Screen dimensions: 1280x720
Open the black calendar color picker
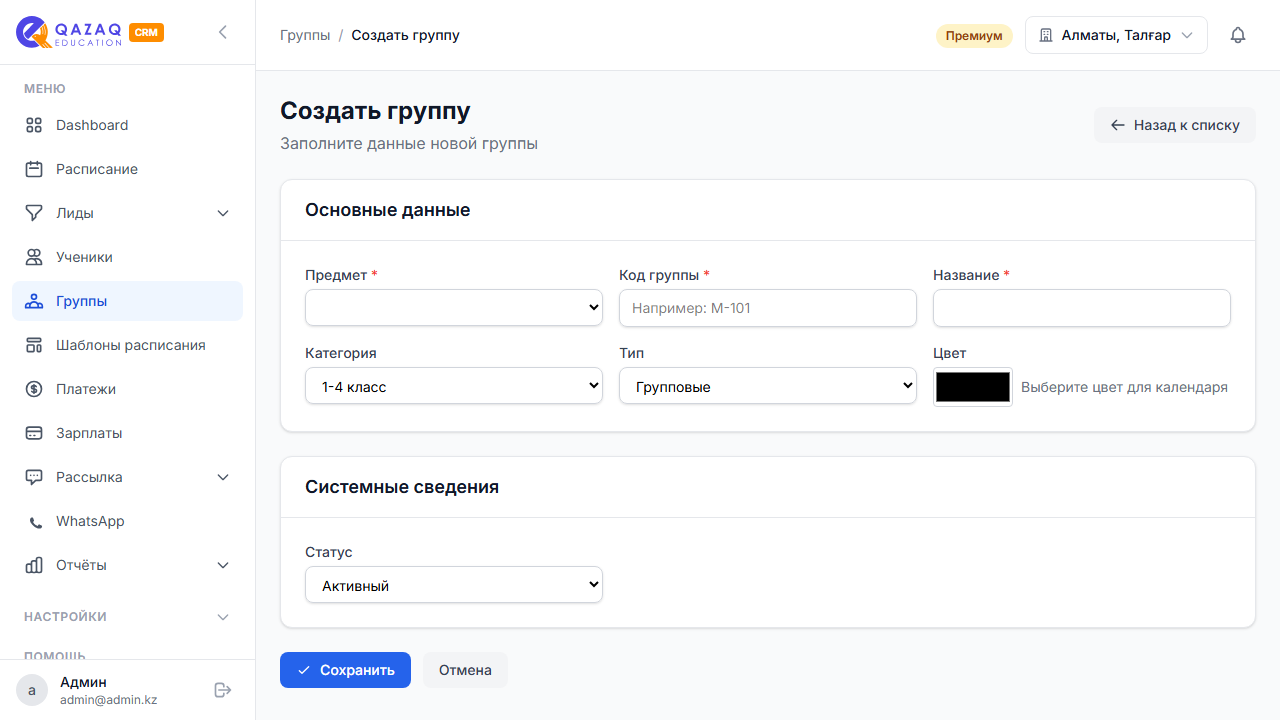973,387
